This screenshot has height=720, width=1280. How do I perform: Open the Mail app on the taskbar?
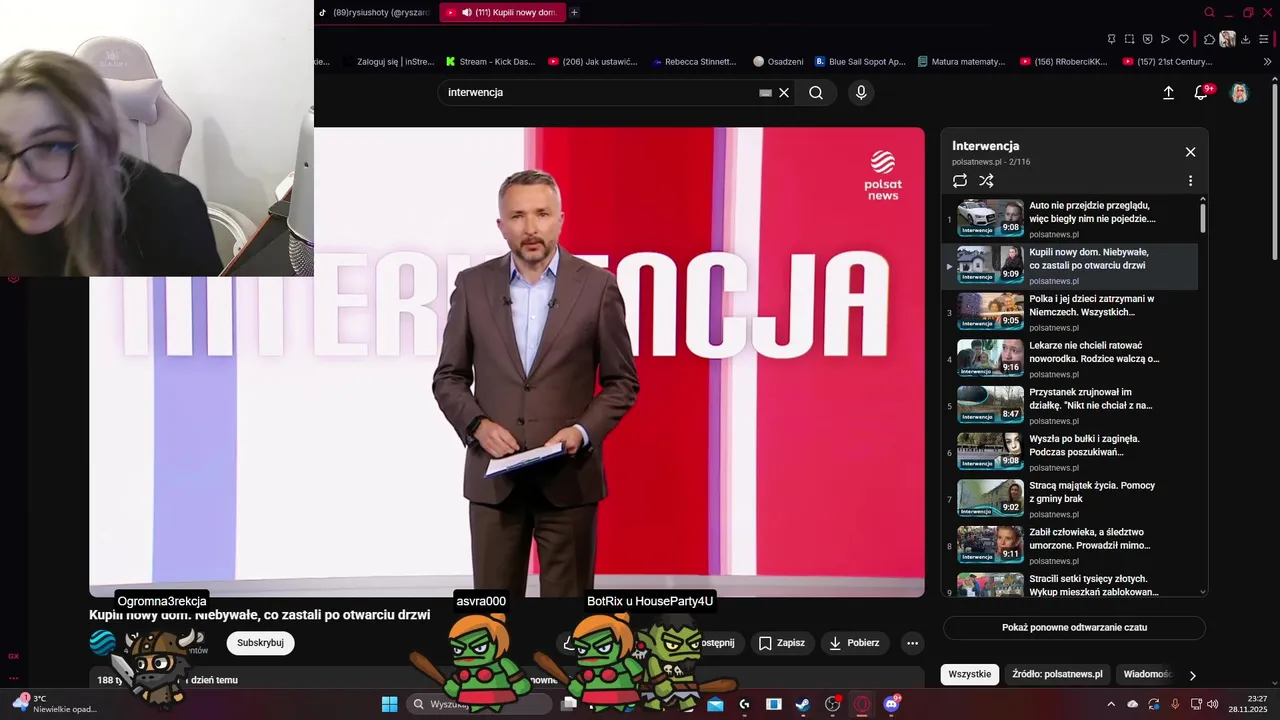pyautogui.click(x=715, y=704)
